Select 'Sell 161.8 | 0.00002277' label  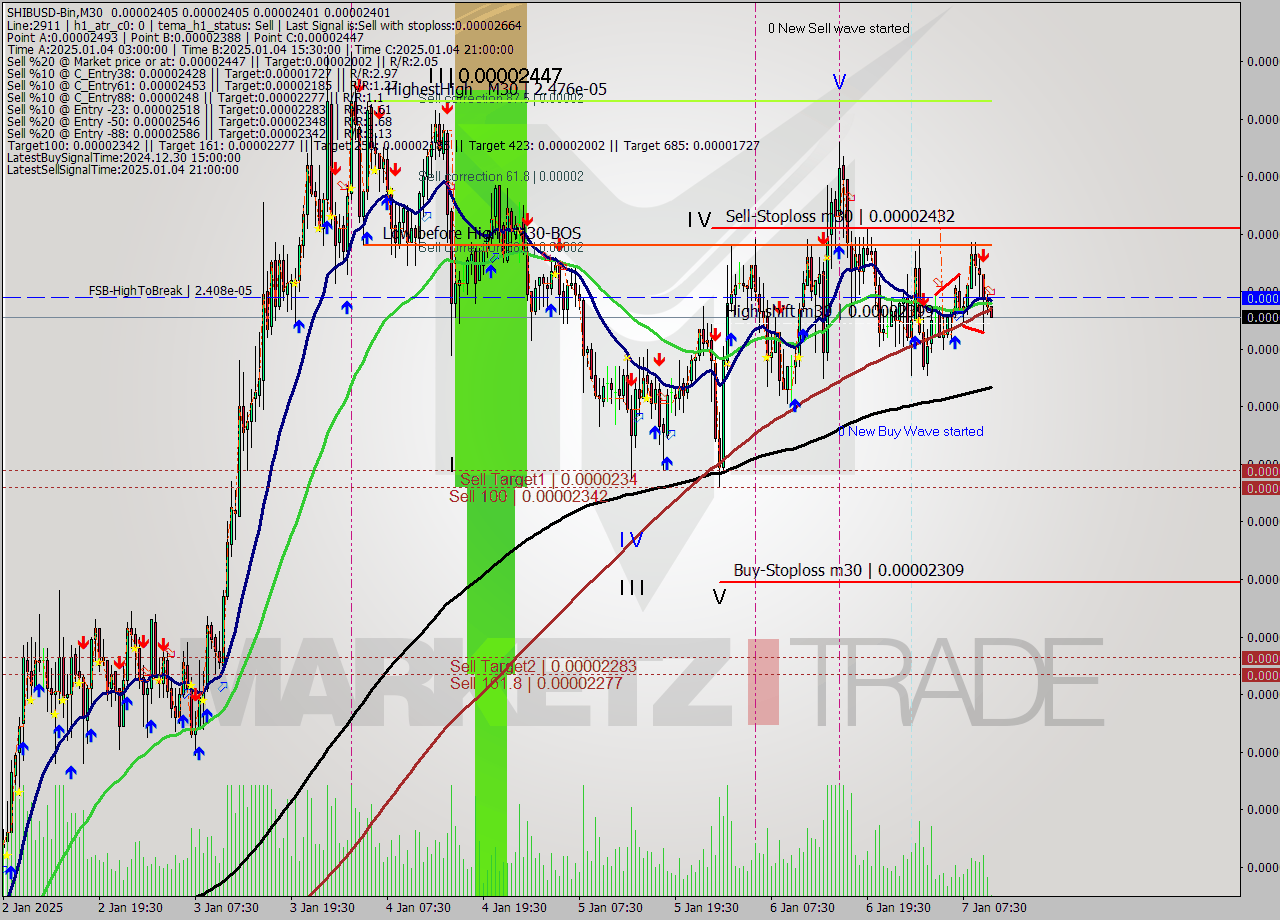pyautogui.click(x=536, y=683)
